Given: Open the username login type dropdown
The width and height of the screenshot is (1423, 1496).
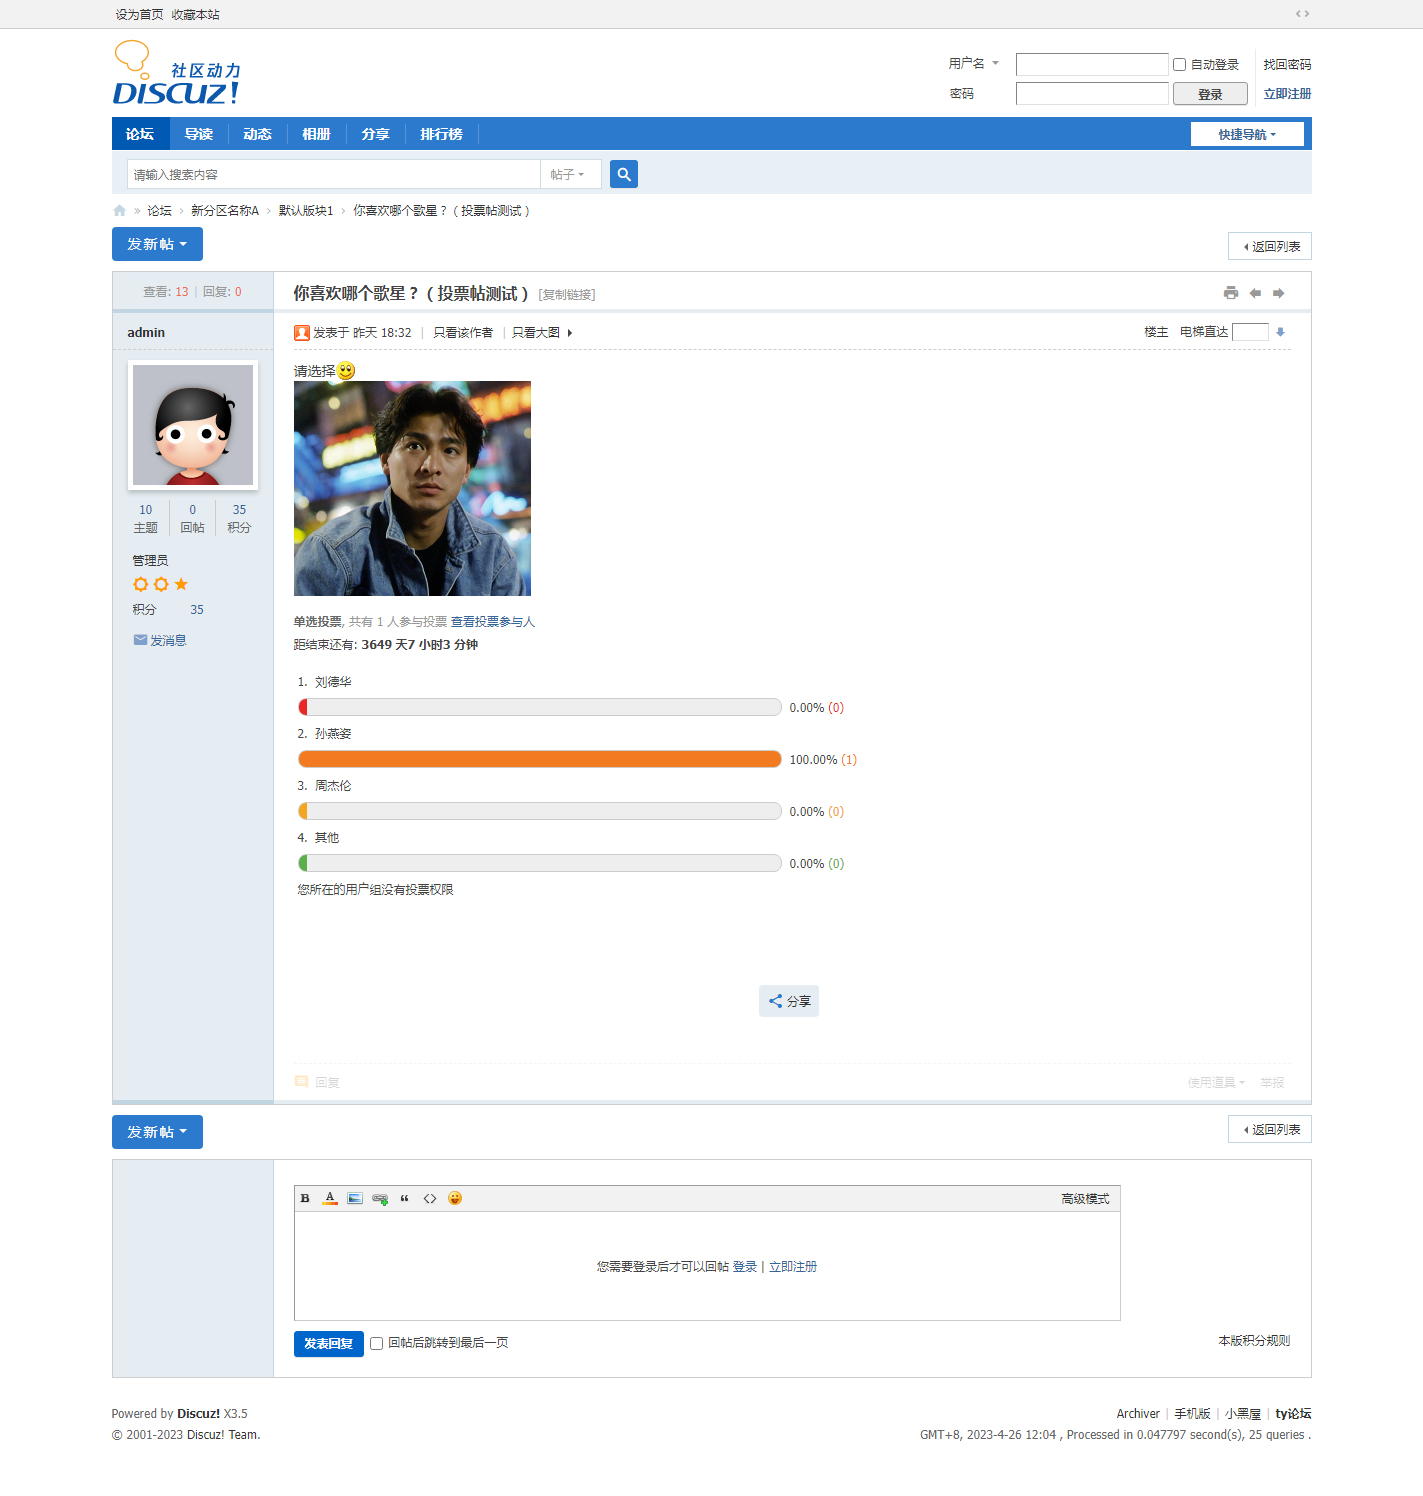Looking at the screenshot, I should coord(974,63).
